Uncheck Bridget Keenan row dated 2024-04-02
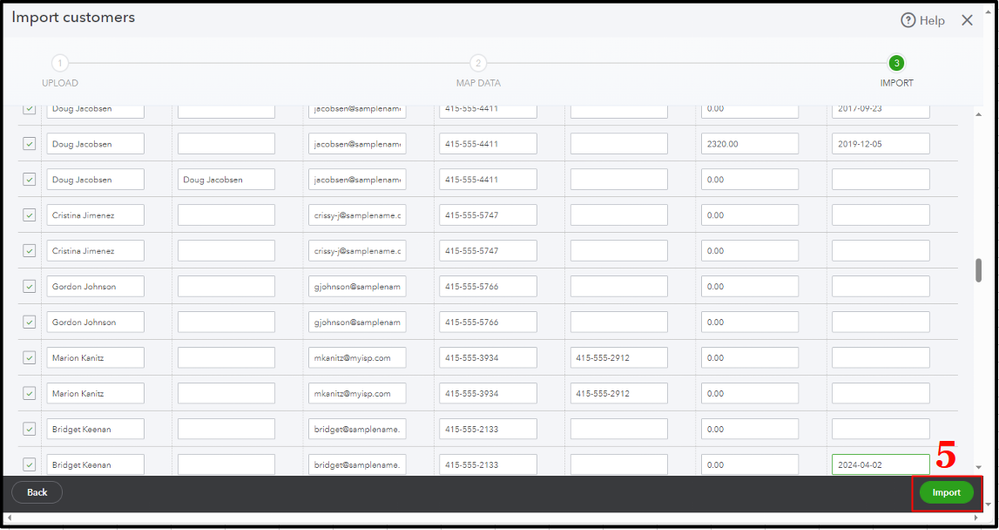999x530 pixels. (x=29, y=465)
